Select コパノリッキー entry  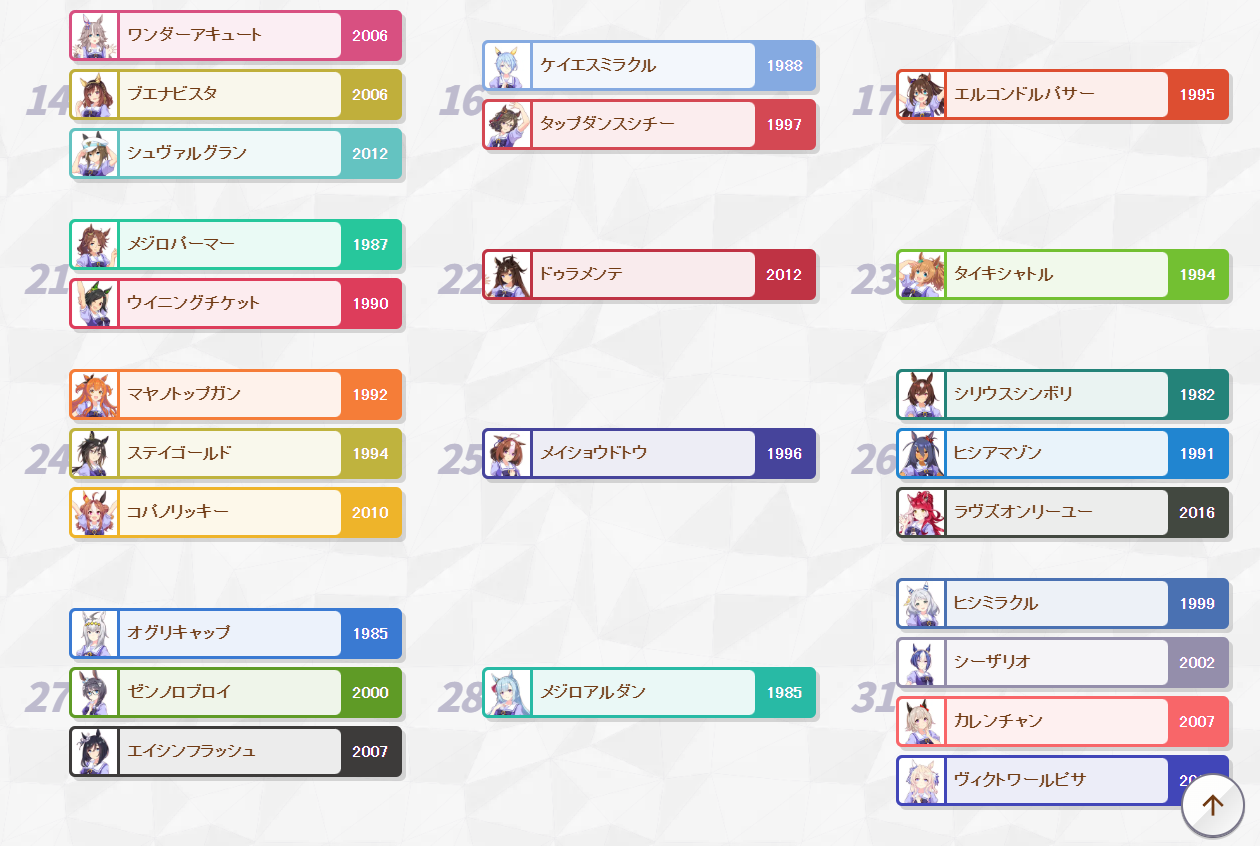click(x=236, y=512)
